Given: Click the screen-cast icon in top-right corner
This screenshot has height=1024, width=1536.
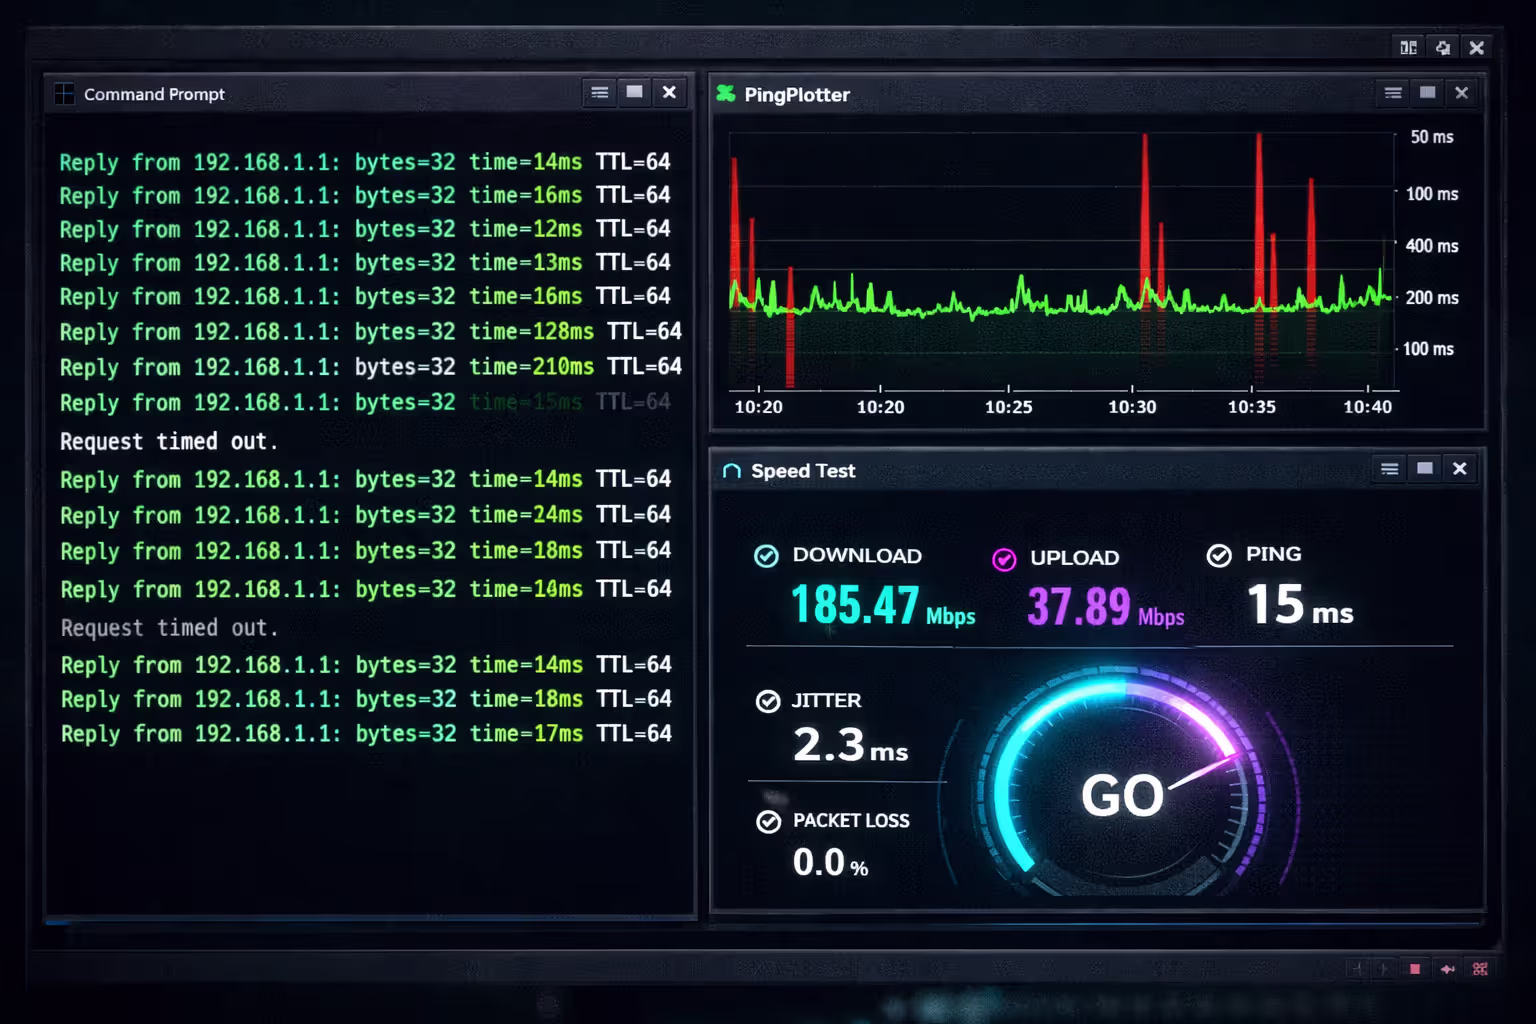Looking at the screenshot, I should [1443, 47].
